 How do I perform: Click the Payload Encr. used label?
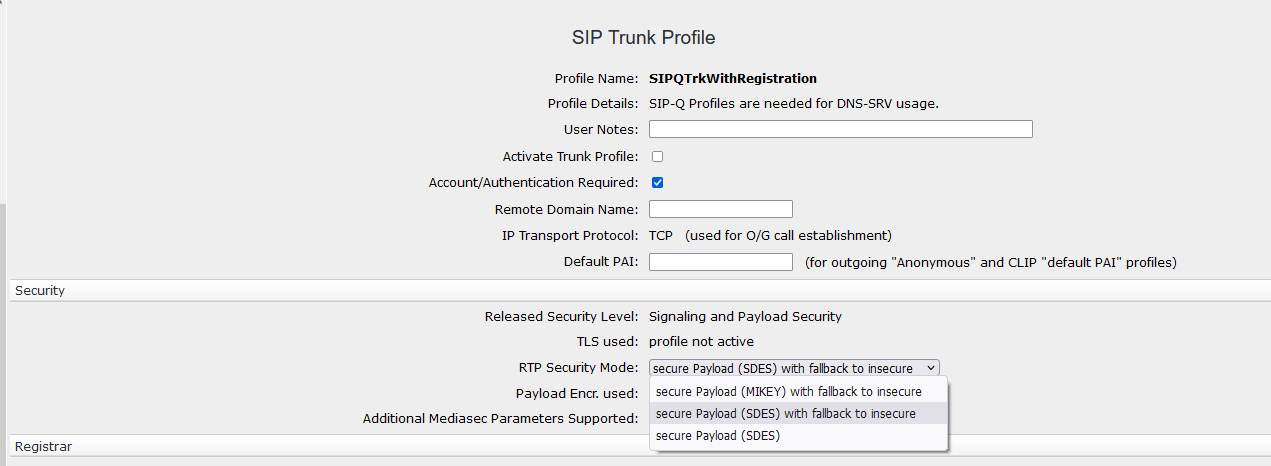(x=576, y=393)
